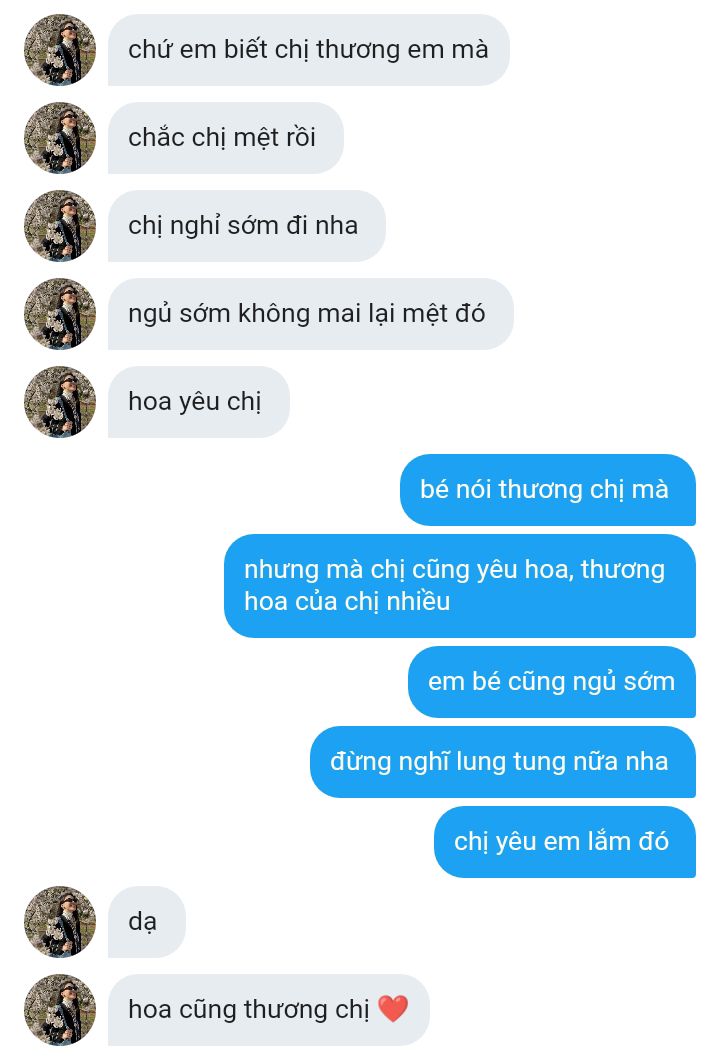Screen dimensions: 719x1063
Task: Select "ngủ sớm không mai lại mệt đó" bubble
Action: click(310, 315)
